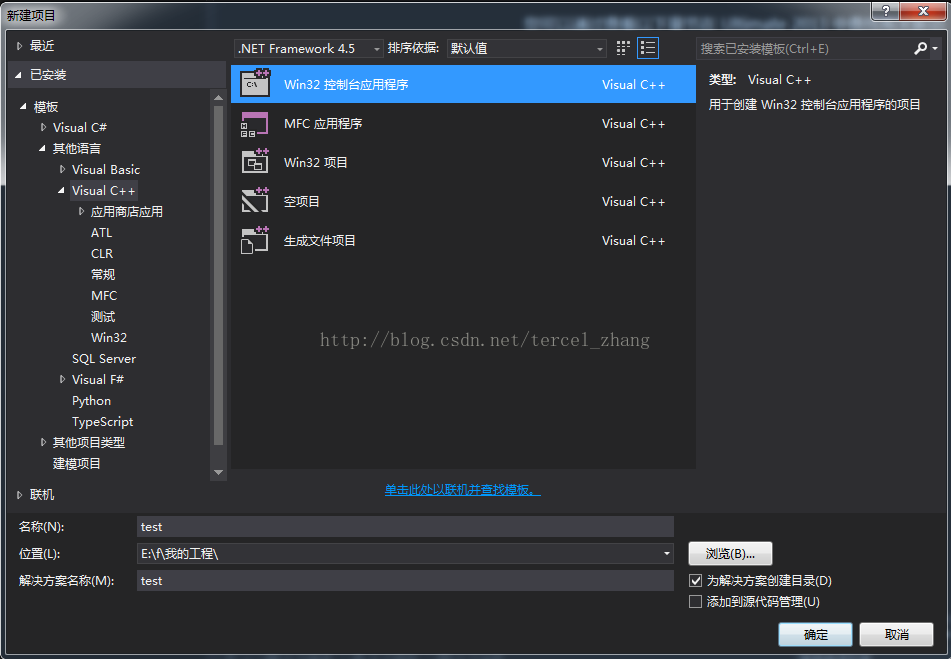Image resolution: width=951 pixels, height=659 pixels.
Task: Select Win32 in the template tree
Action: pos(109,338)
